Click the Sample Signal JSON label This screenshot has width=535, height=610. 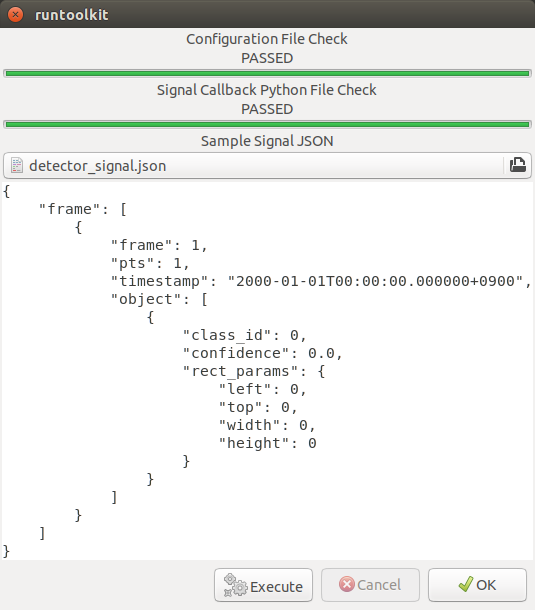(x=267, y=141)
